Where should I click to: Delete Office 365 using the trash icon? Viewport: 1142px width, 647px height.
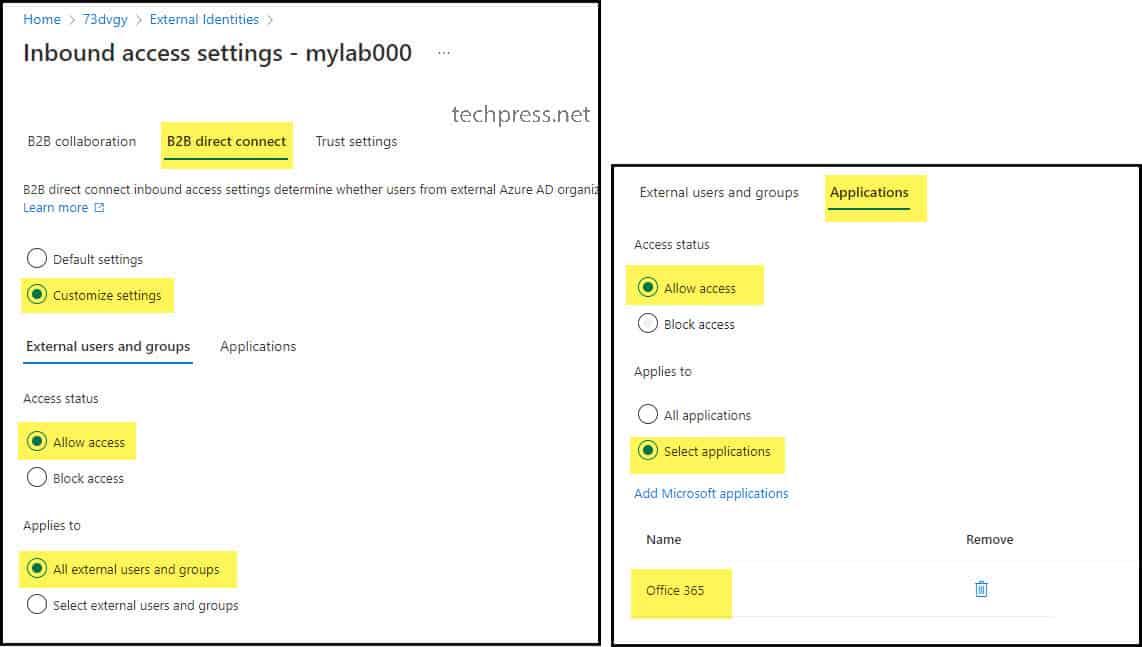pos(981,589)
